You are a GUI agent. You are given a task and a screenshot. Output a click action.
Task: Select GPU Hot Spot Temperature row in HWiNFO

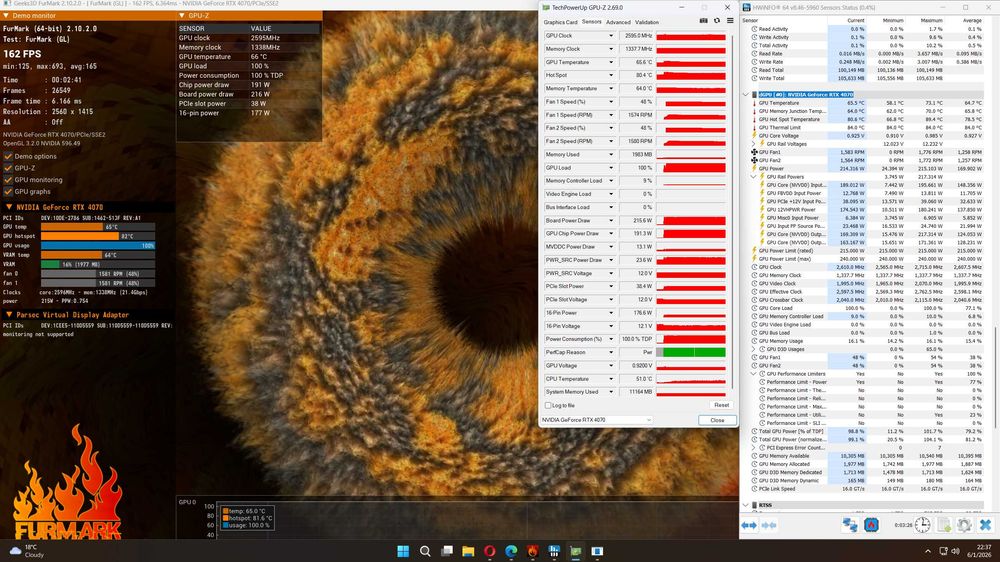point(867,119)
